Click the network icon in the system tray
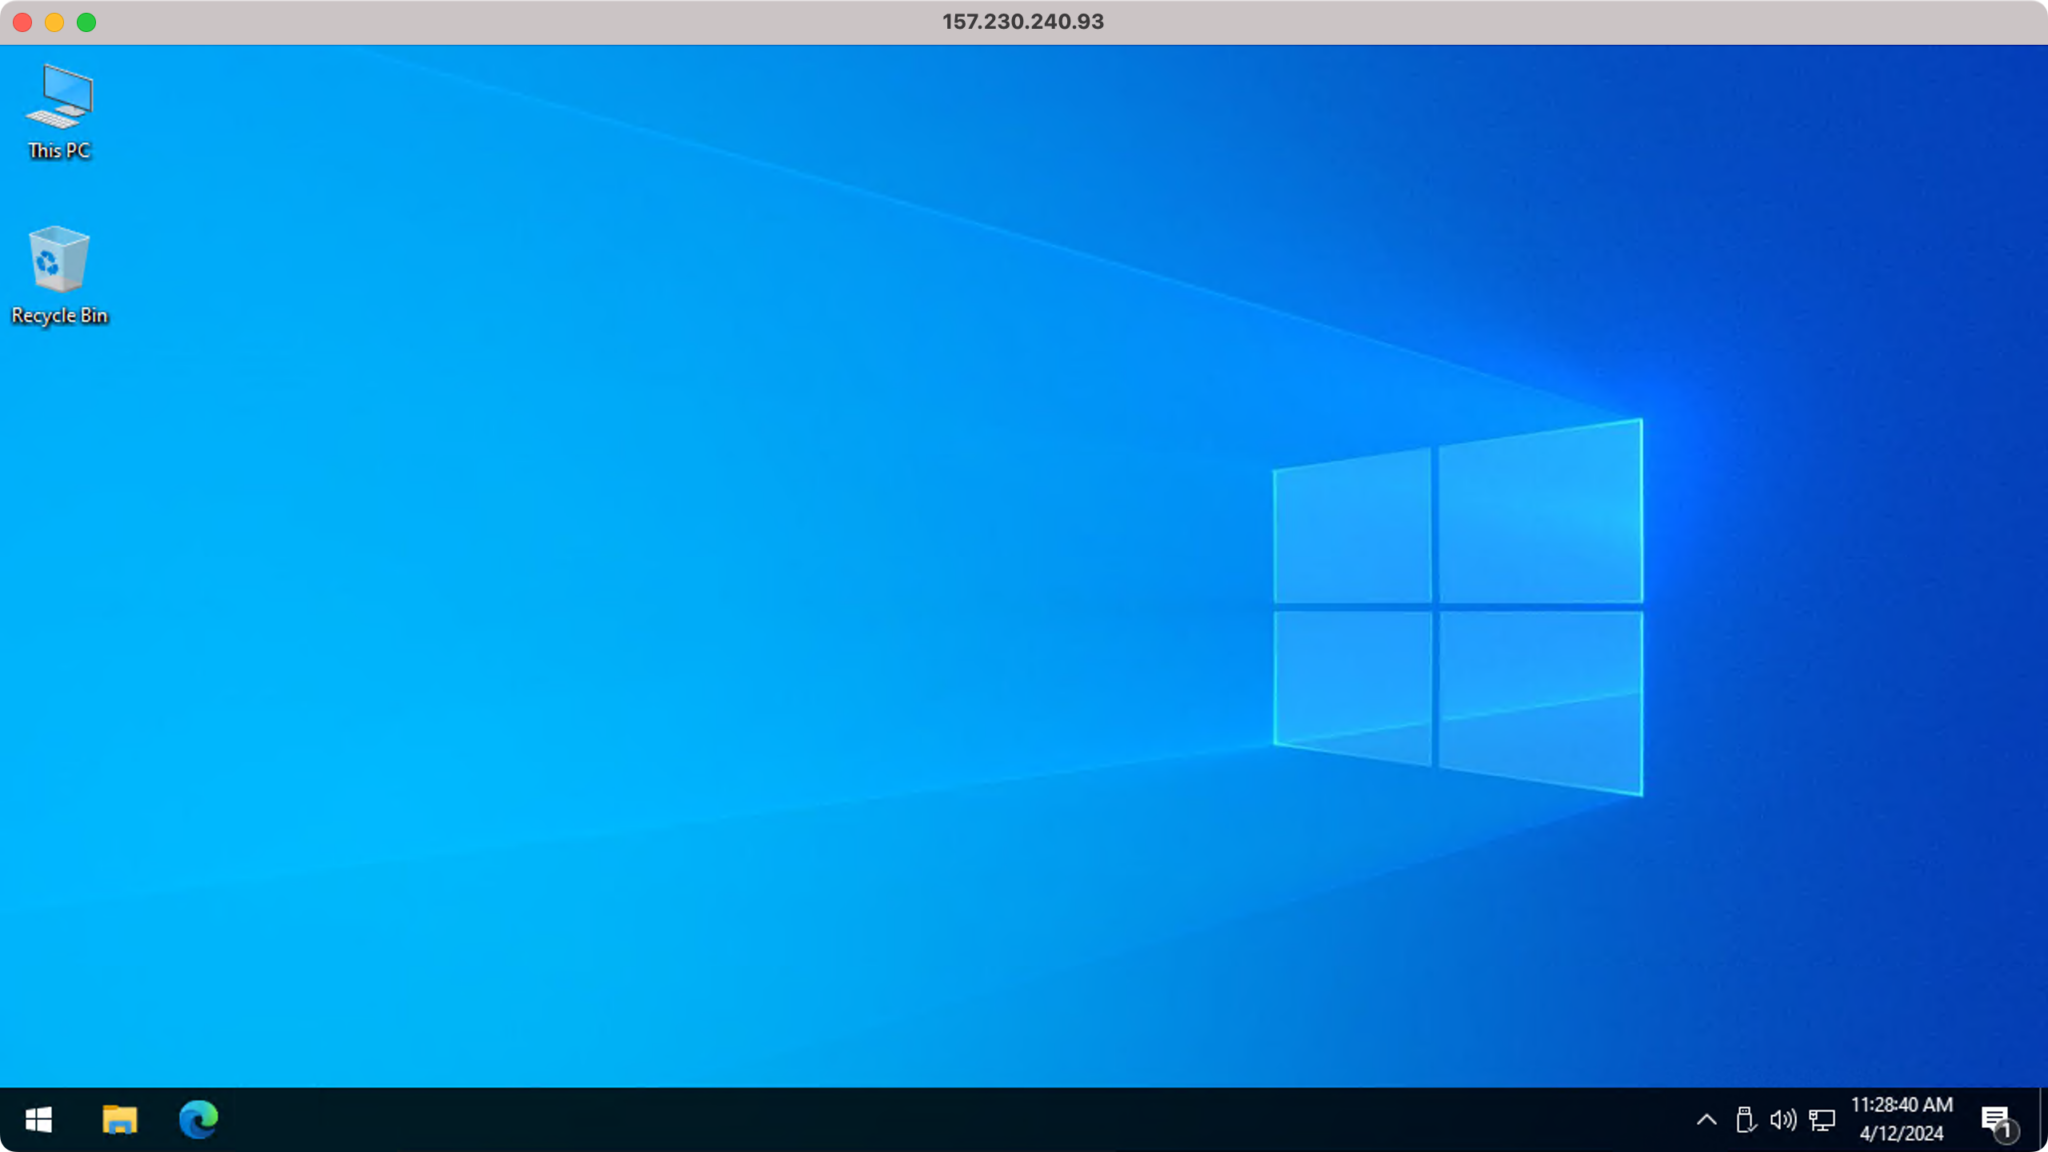Screen dimensions: 2048x1152 click(x=1822, y=1120)
